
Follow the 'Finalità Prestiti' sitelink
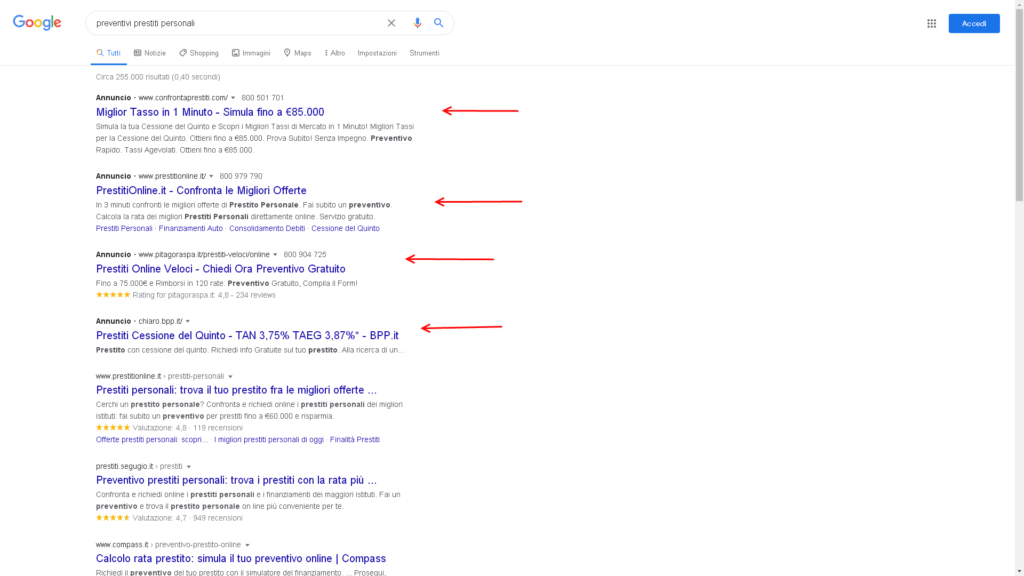[355, 440]
